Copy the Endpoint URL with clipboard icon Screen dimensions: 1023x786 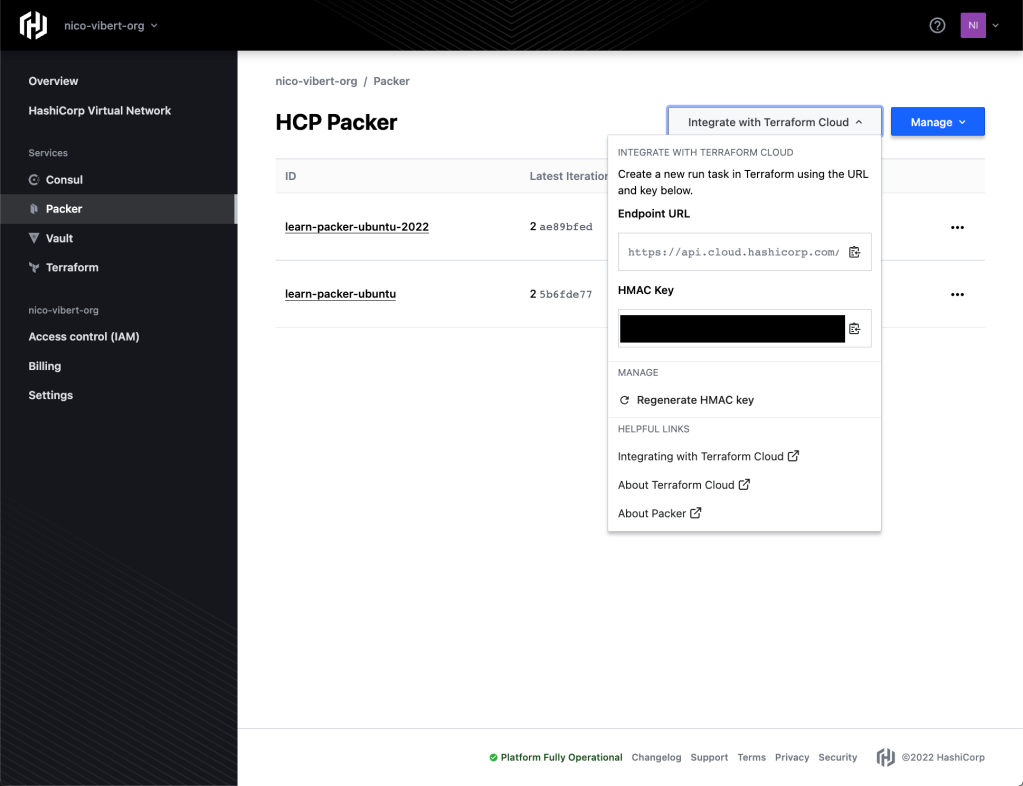[854, 252]
